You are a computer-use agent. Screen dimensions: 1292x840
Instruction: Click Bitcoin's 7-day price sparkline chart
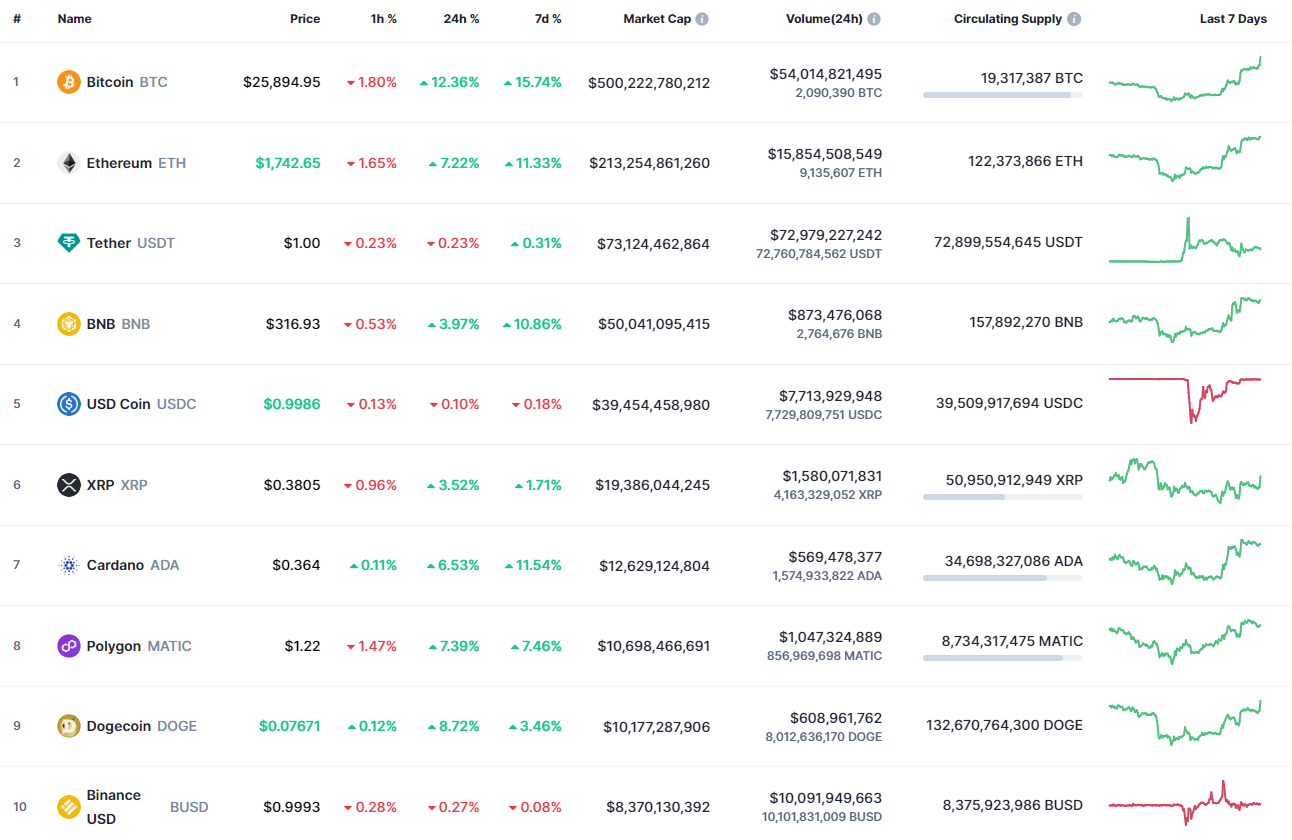(x=1186, y=82)
